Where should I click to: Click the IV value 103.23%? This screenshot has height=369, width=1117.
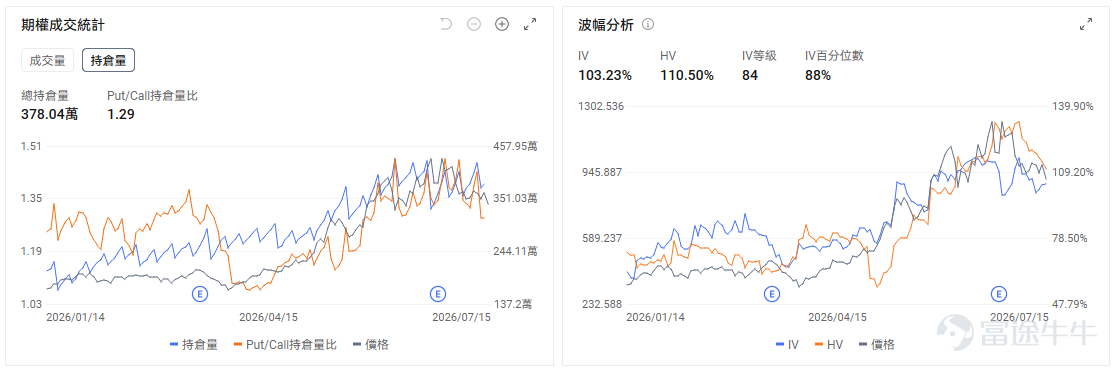click(x=605, y=75)
